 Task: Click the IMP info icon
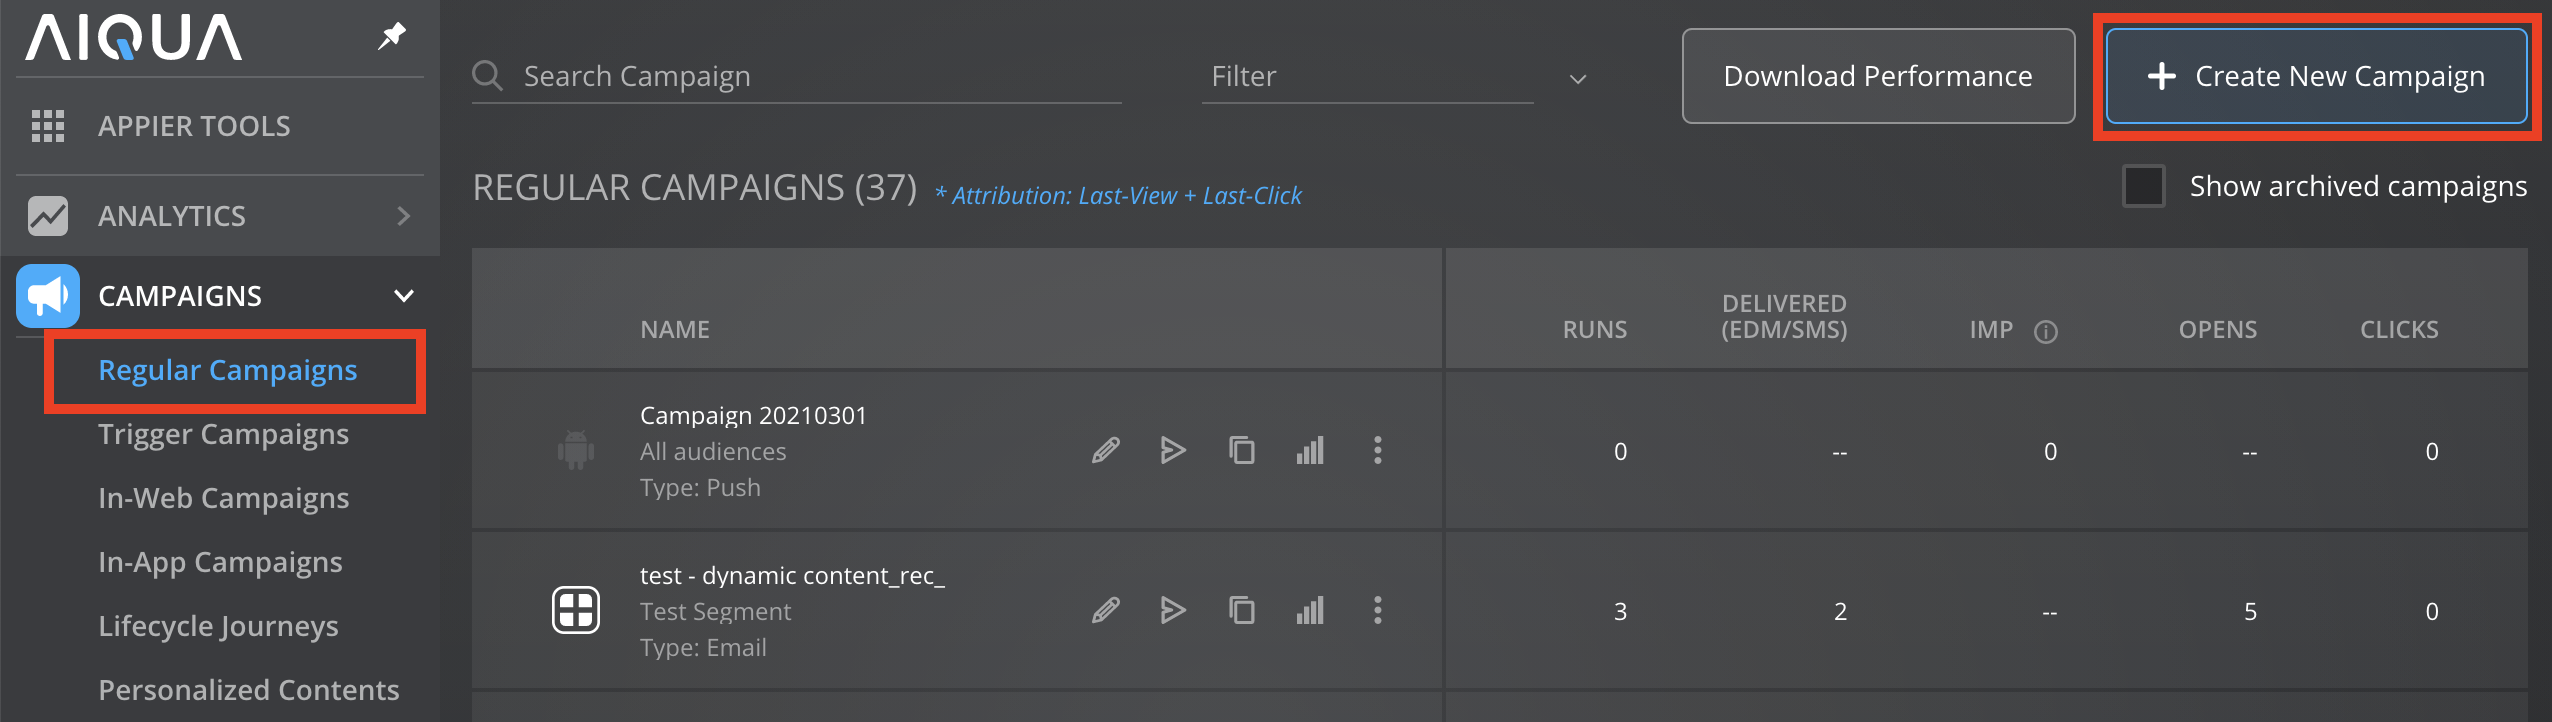2046,332
